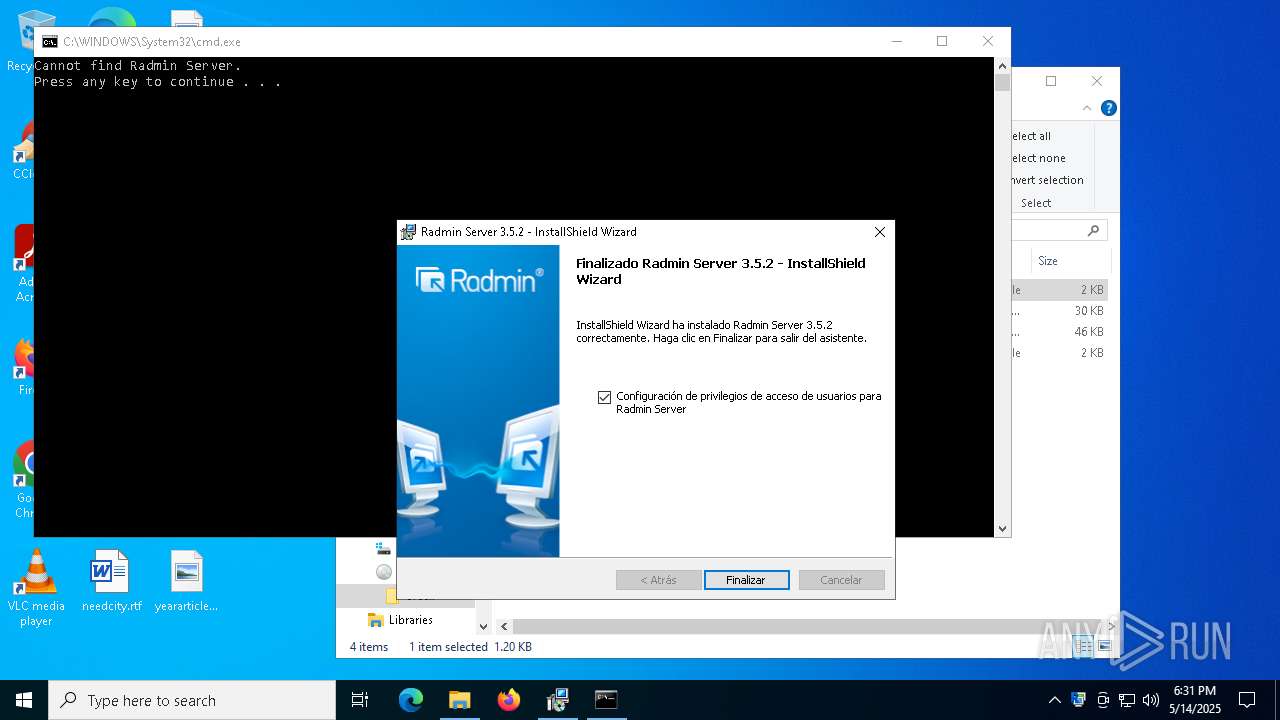Click the disabled Cancelar button

841,580
